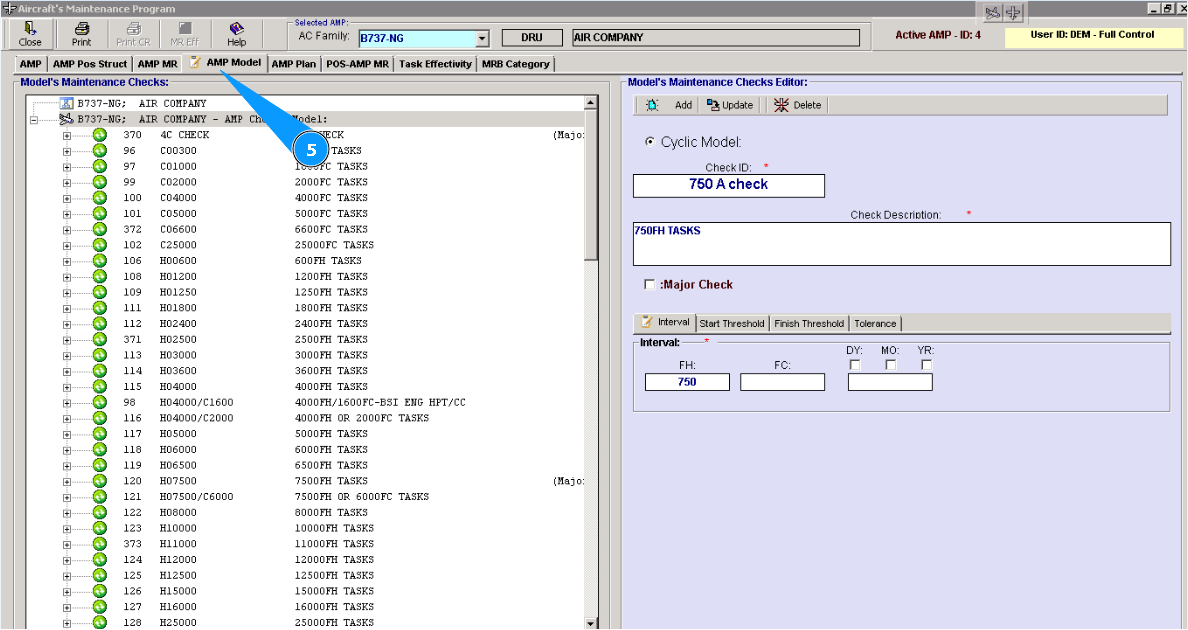Collapse the AMP Check Model root node

[x=33, y=120]
